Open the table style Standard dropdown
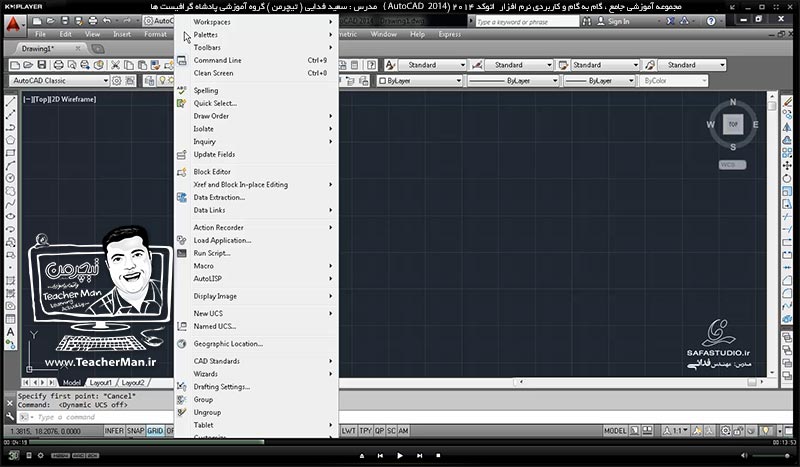 tap(605, 65)
